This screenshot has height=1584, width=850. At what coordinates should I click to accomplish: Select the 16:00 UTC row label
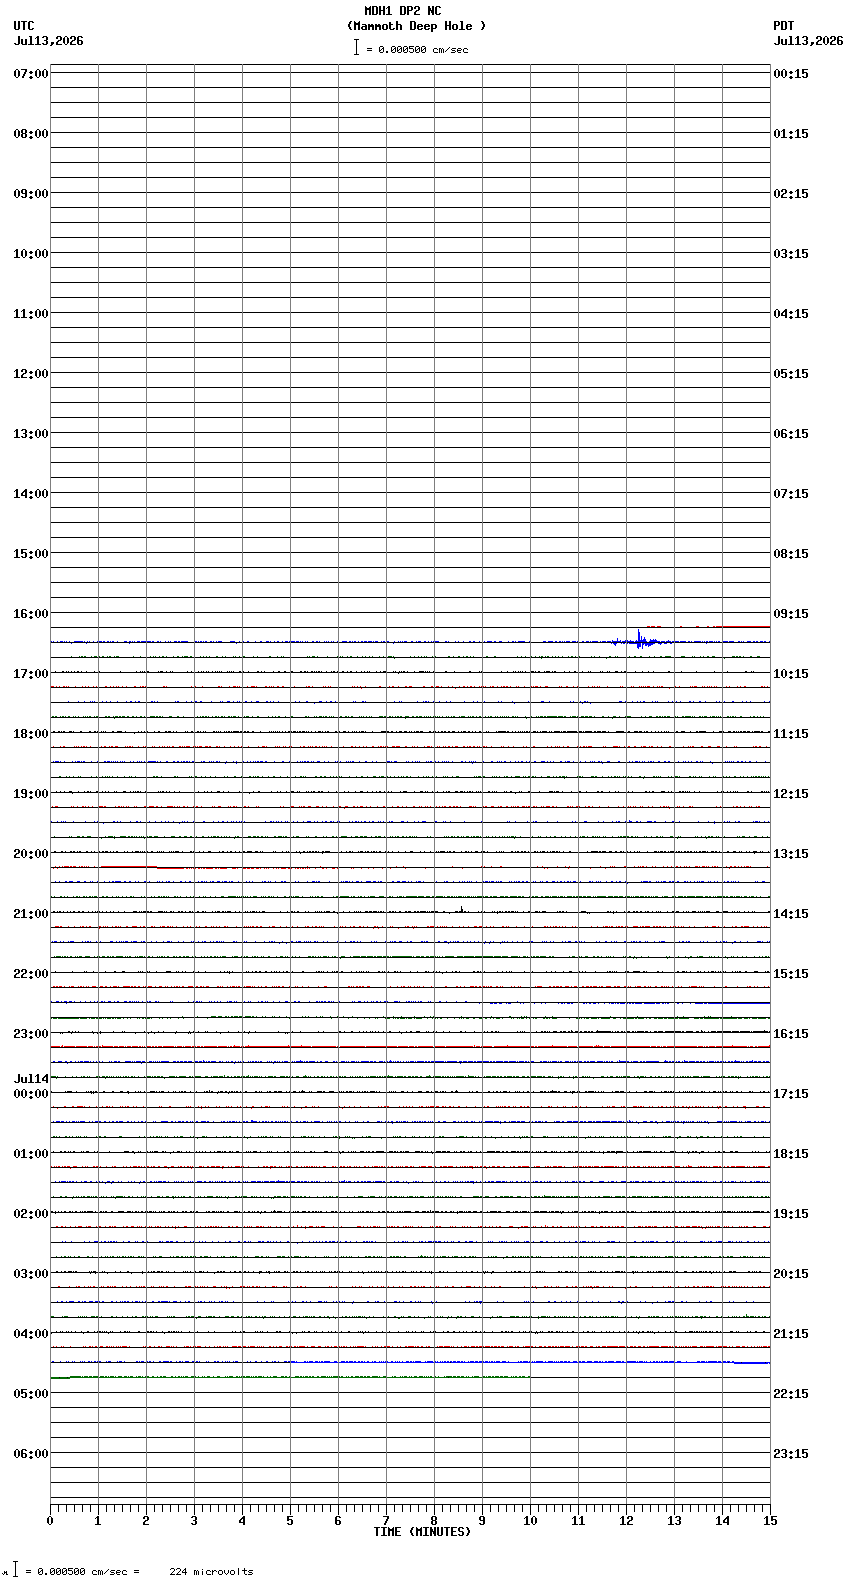tap(31, 614)
